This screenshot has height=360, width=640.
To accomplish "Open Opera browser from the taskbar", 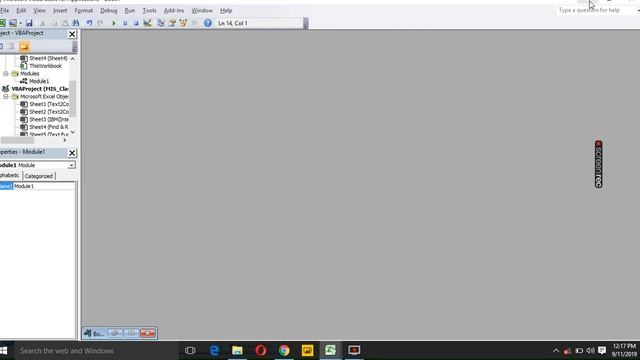I will point(261,351).
